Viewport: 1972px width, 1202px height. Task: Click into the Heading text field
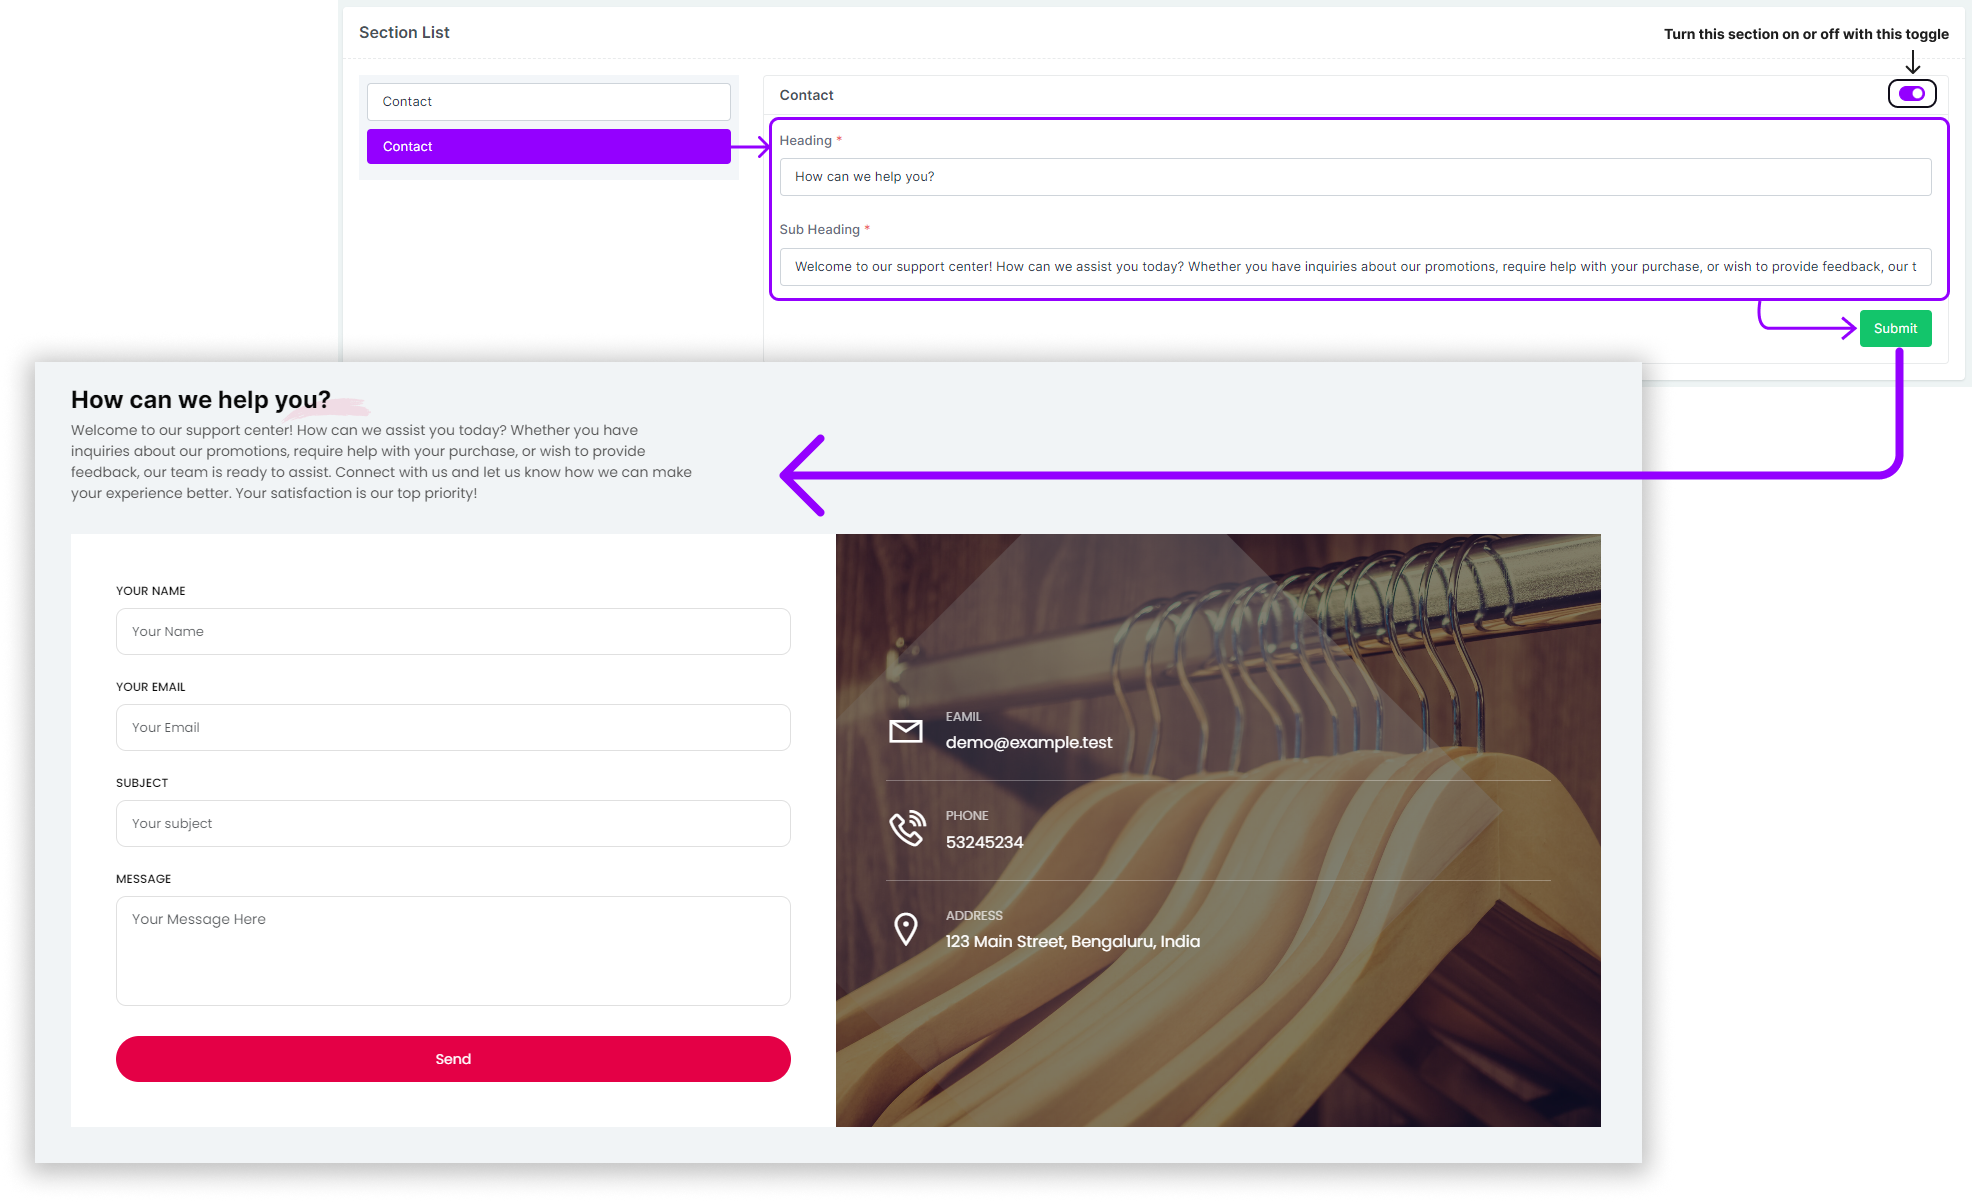pos(1354,177)
